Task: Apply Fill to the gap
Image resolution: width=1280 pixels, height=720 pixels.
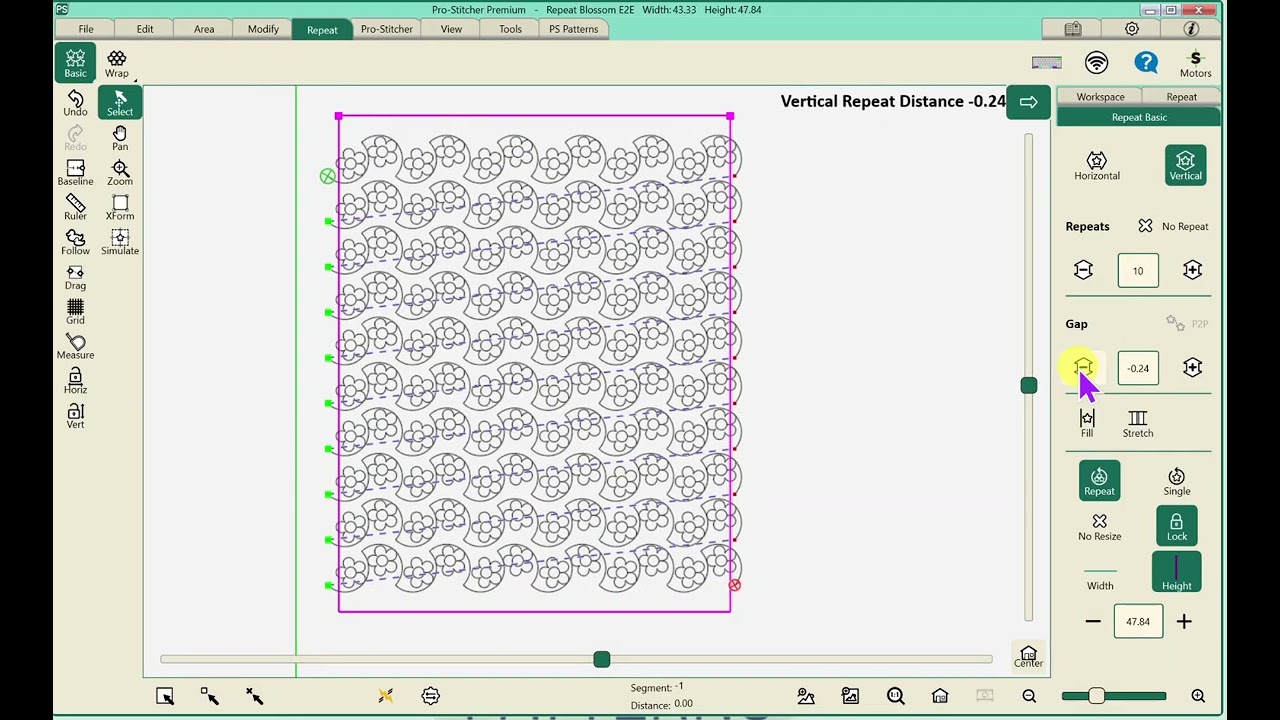Action: pos(1087,424)
